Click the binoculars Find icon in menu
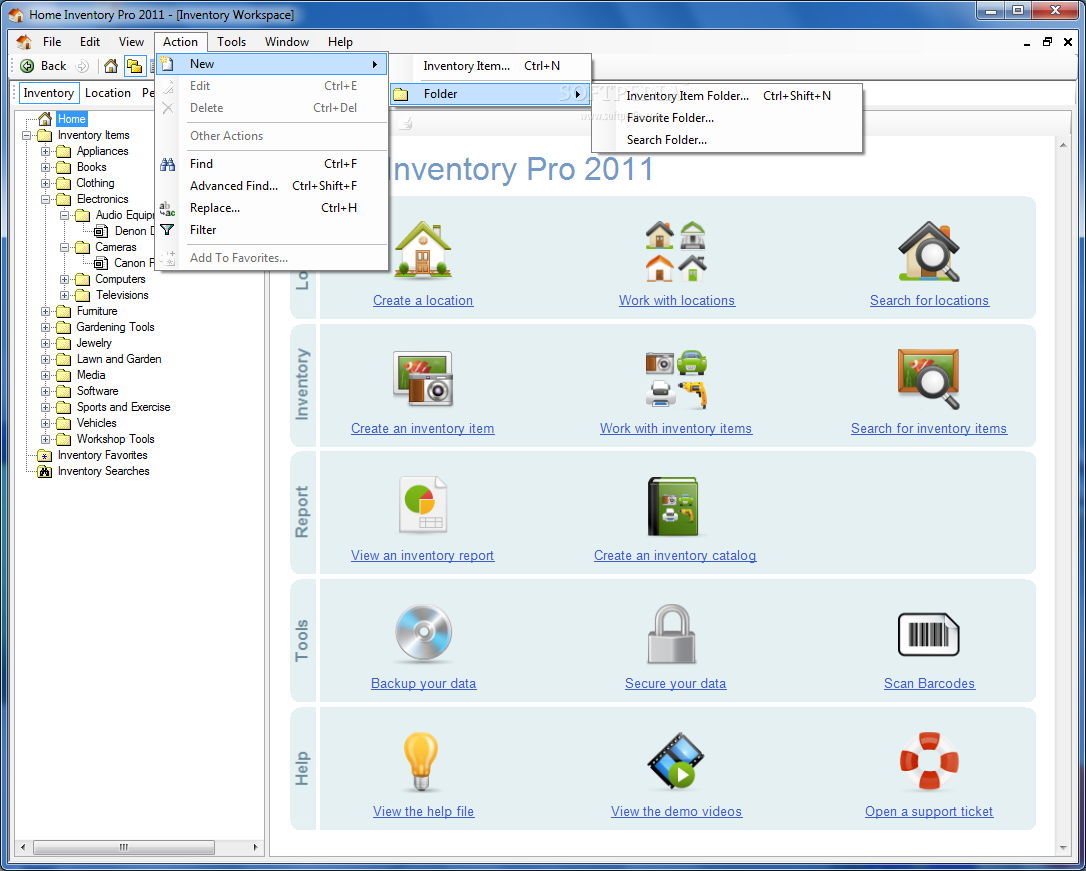1086x871 pixels. pos(168,164)
